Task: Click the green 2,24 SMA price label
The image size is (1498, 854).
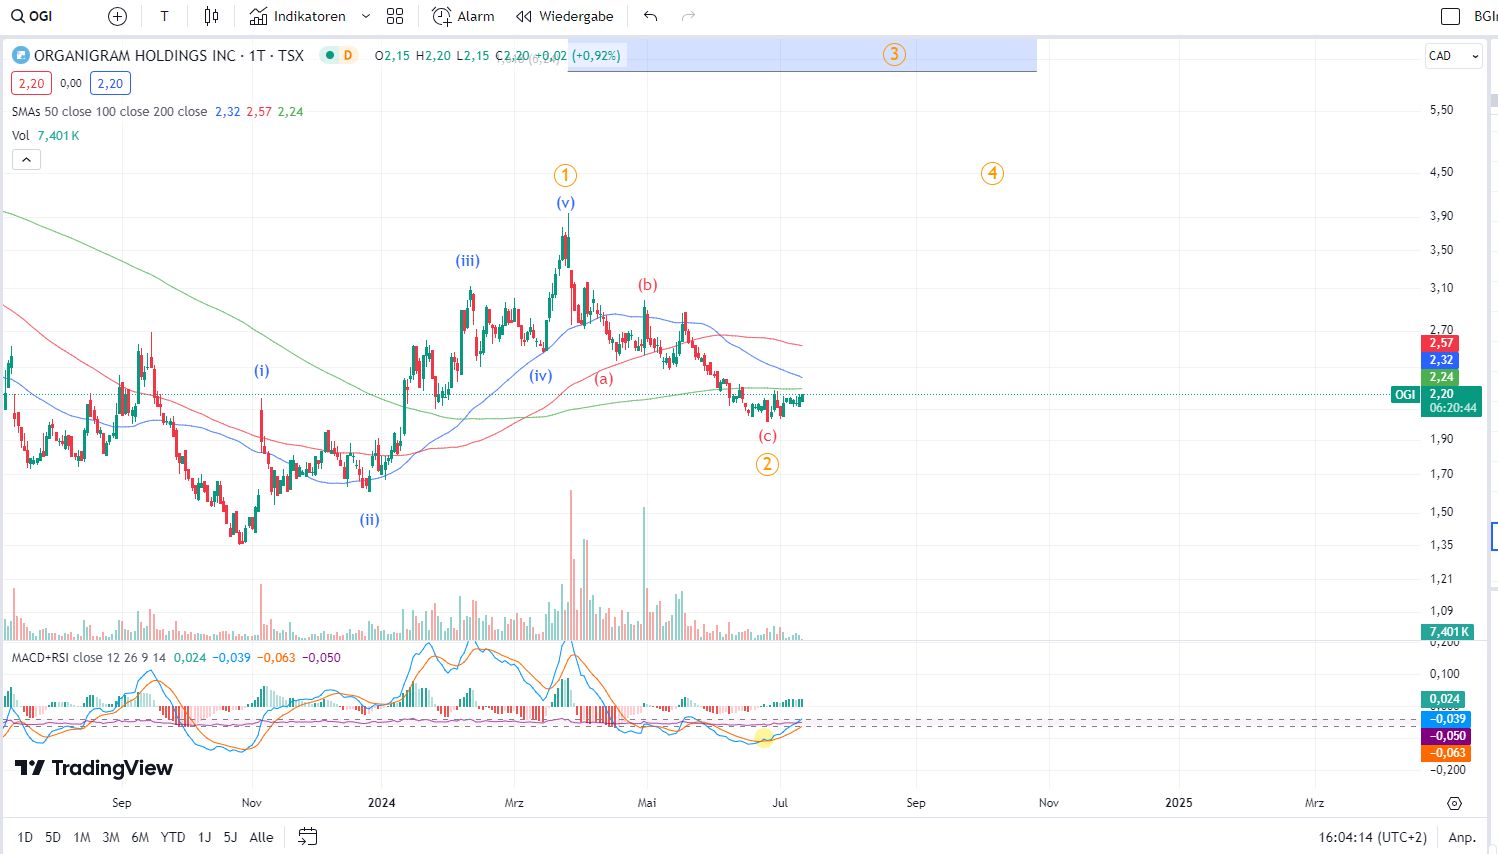Action: (x=1441, y=377)
